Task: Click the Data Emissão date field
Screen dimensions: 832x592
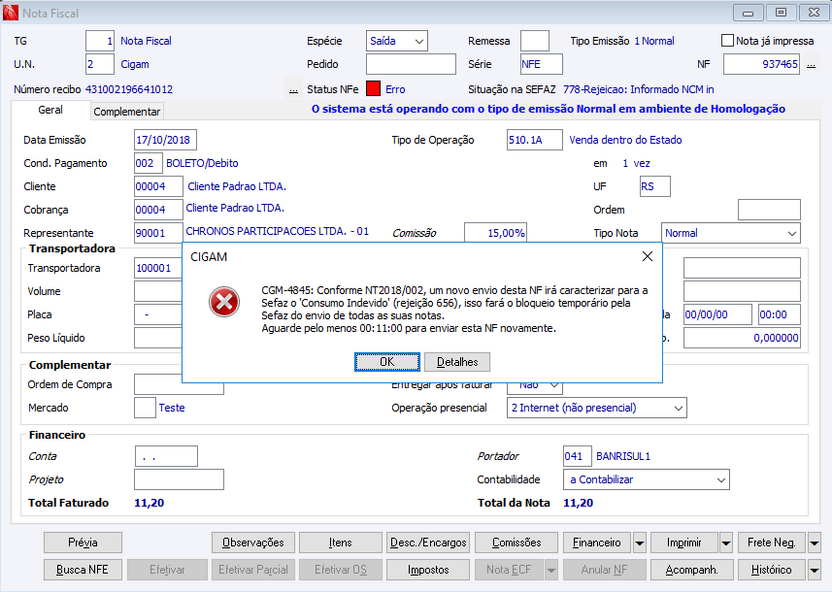Action: (x=165, y=140)
